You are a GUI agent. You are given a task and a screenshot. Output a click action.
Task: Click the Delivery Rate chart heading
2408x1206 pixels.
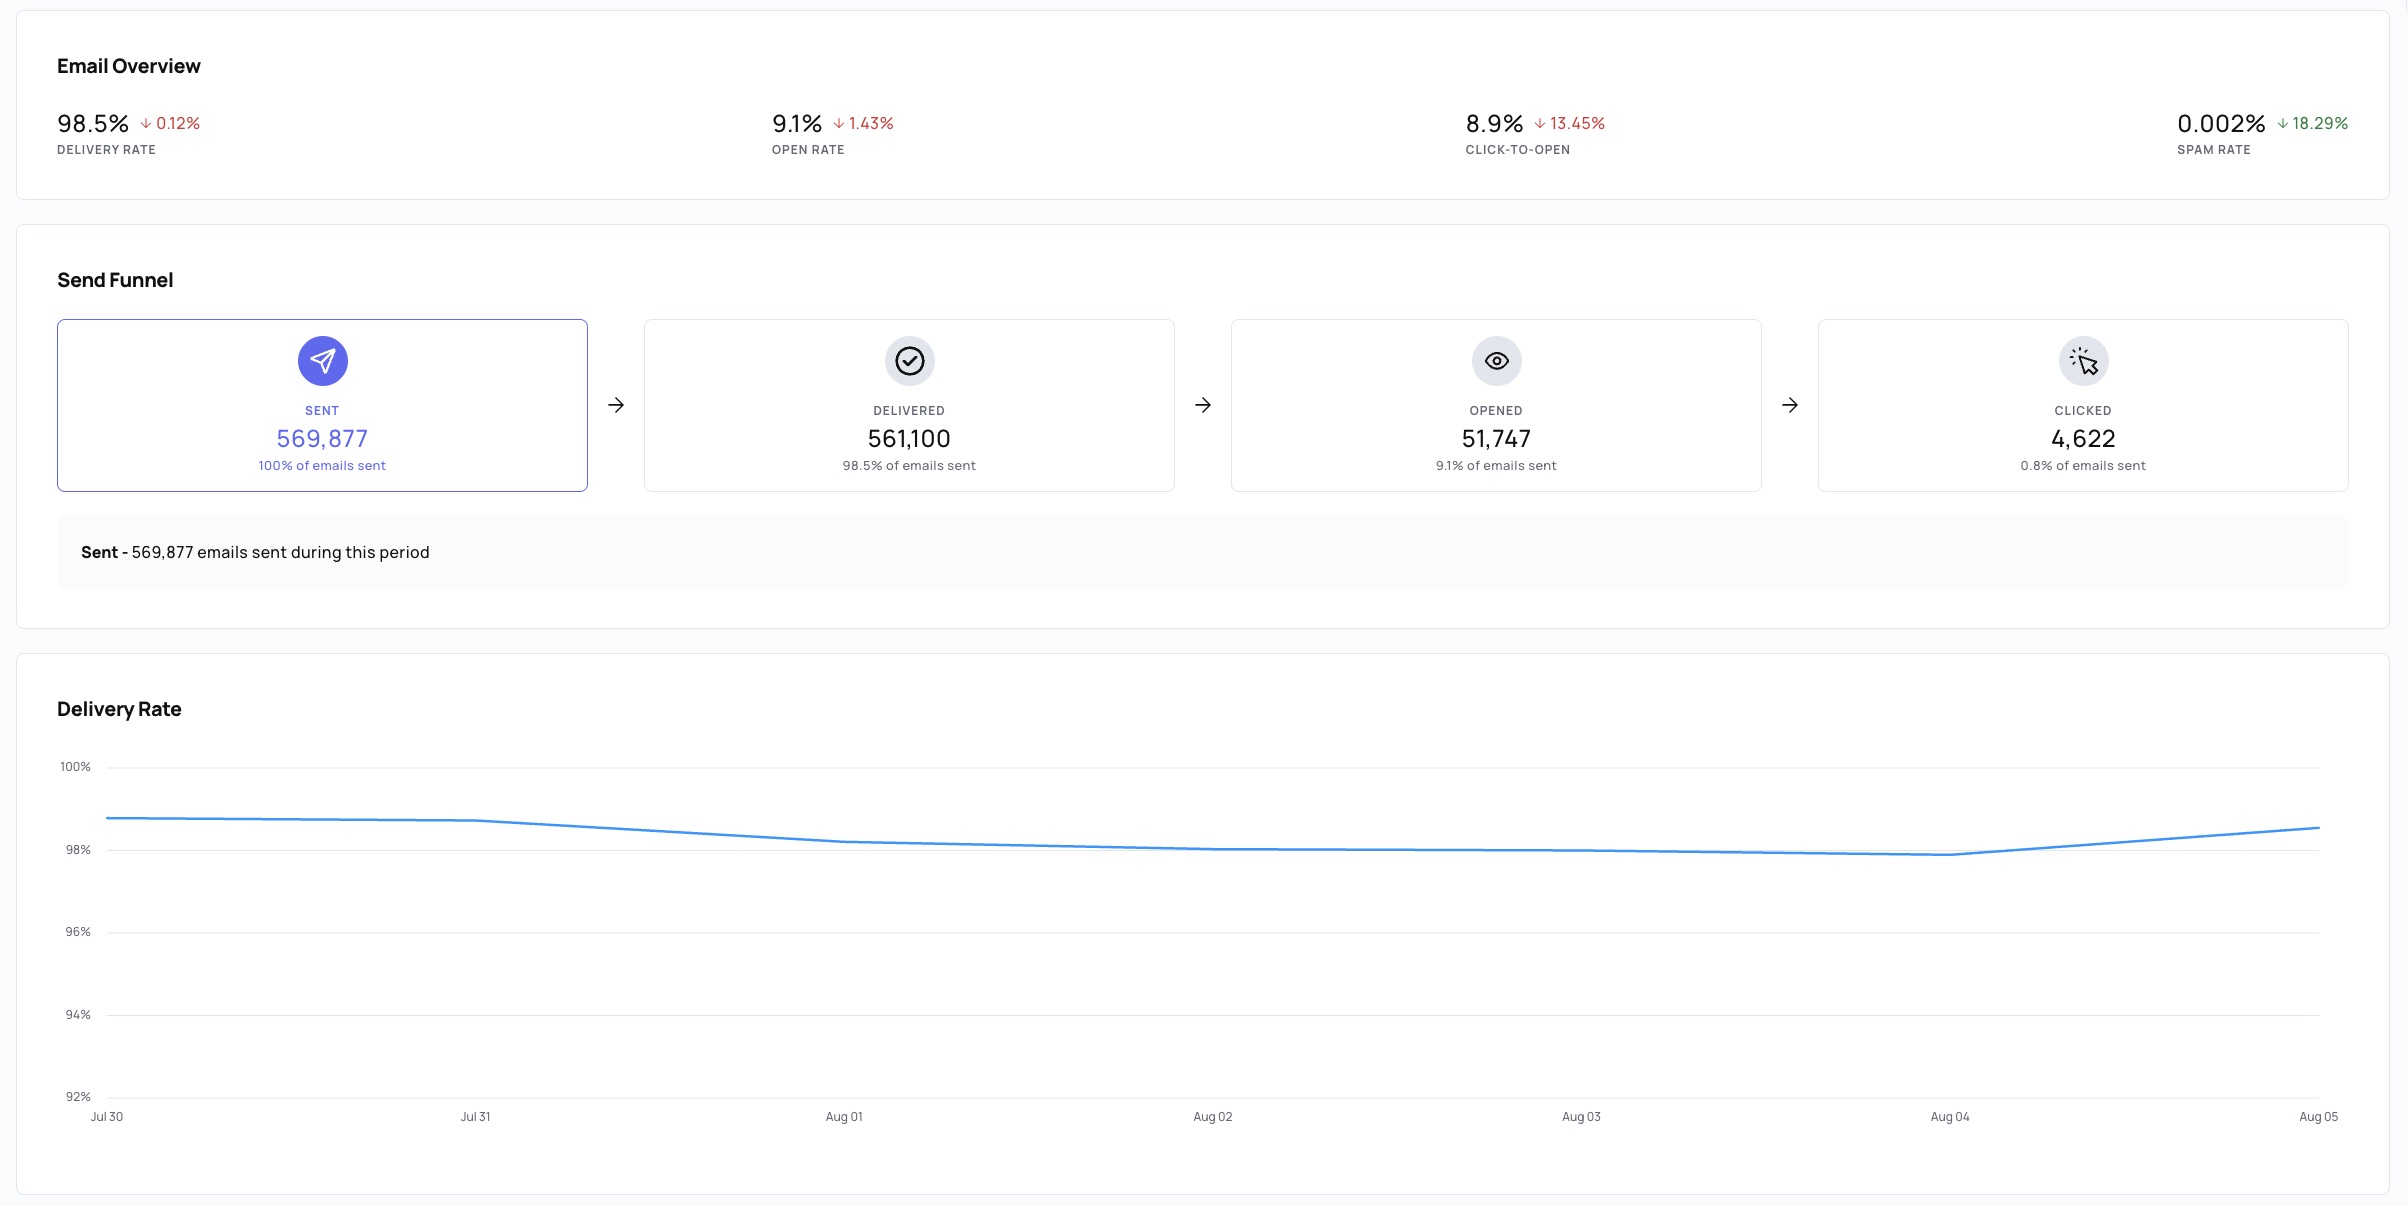pyautogui.click(x=119, y=709)
